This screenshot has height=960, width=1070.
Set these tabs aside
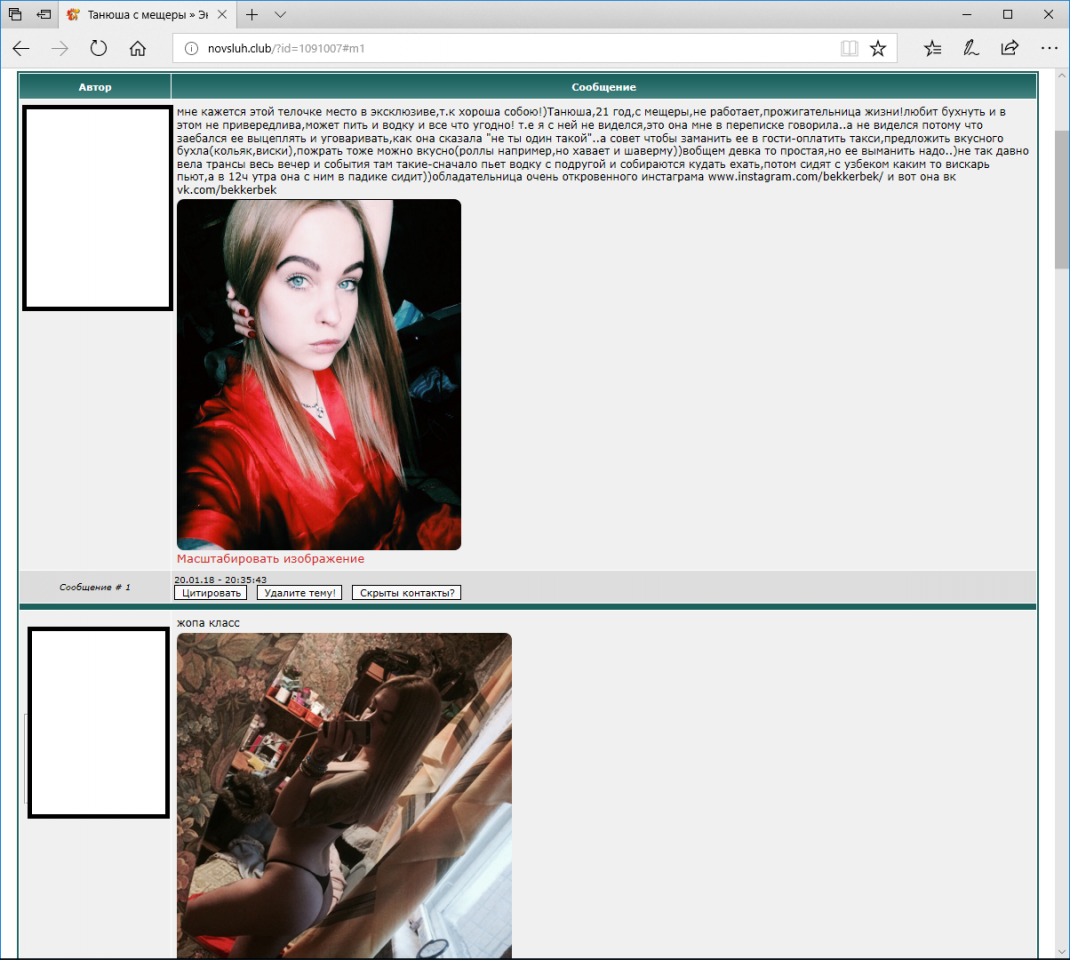44,15
